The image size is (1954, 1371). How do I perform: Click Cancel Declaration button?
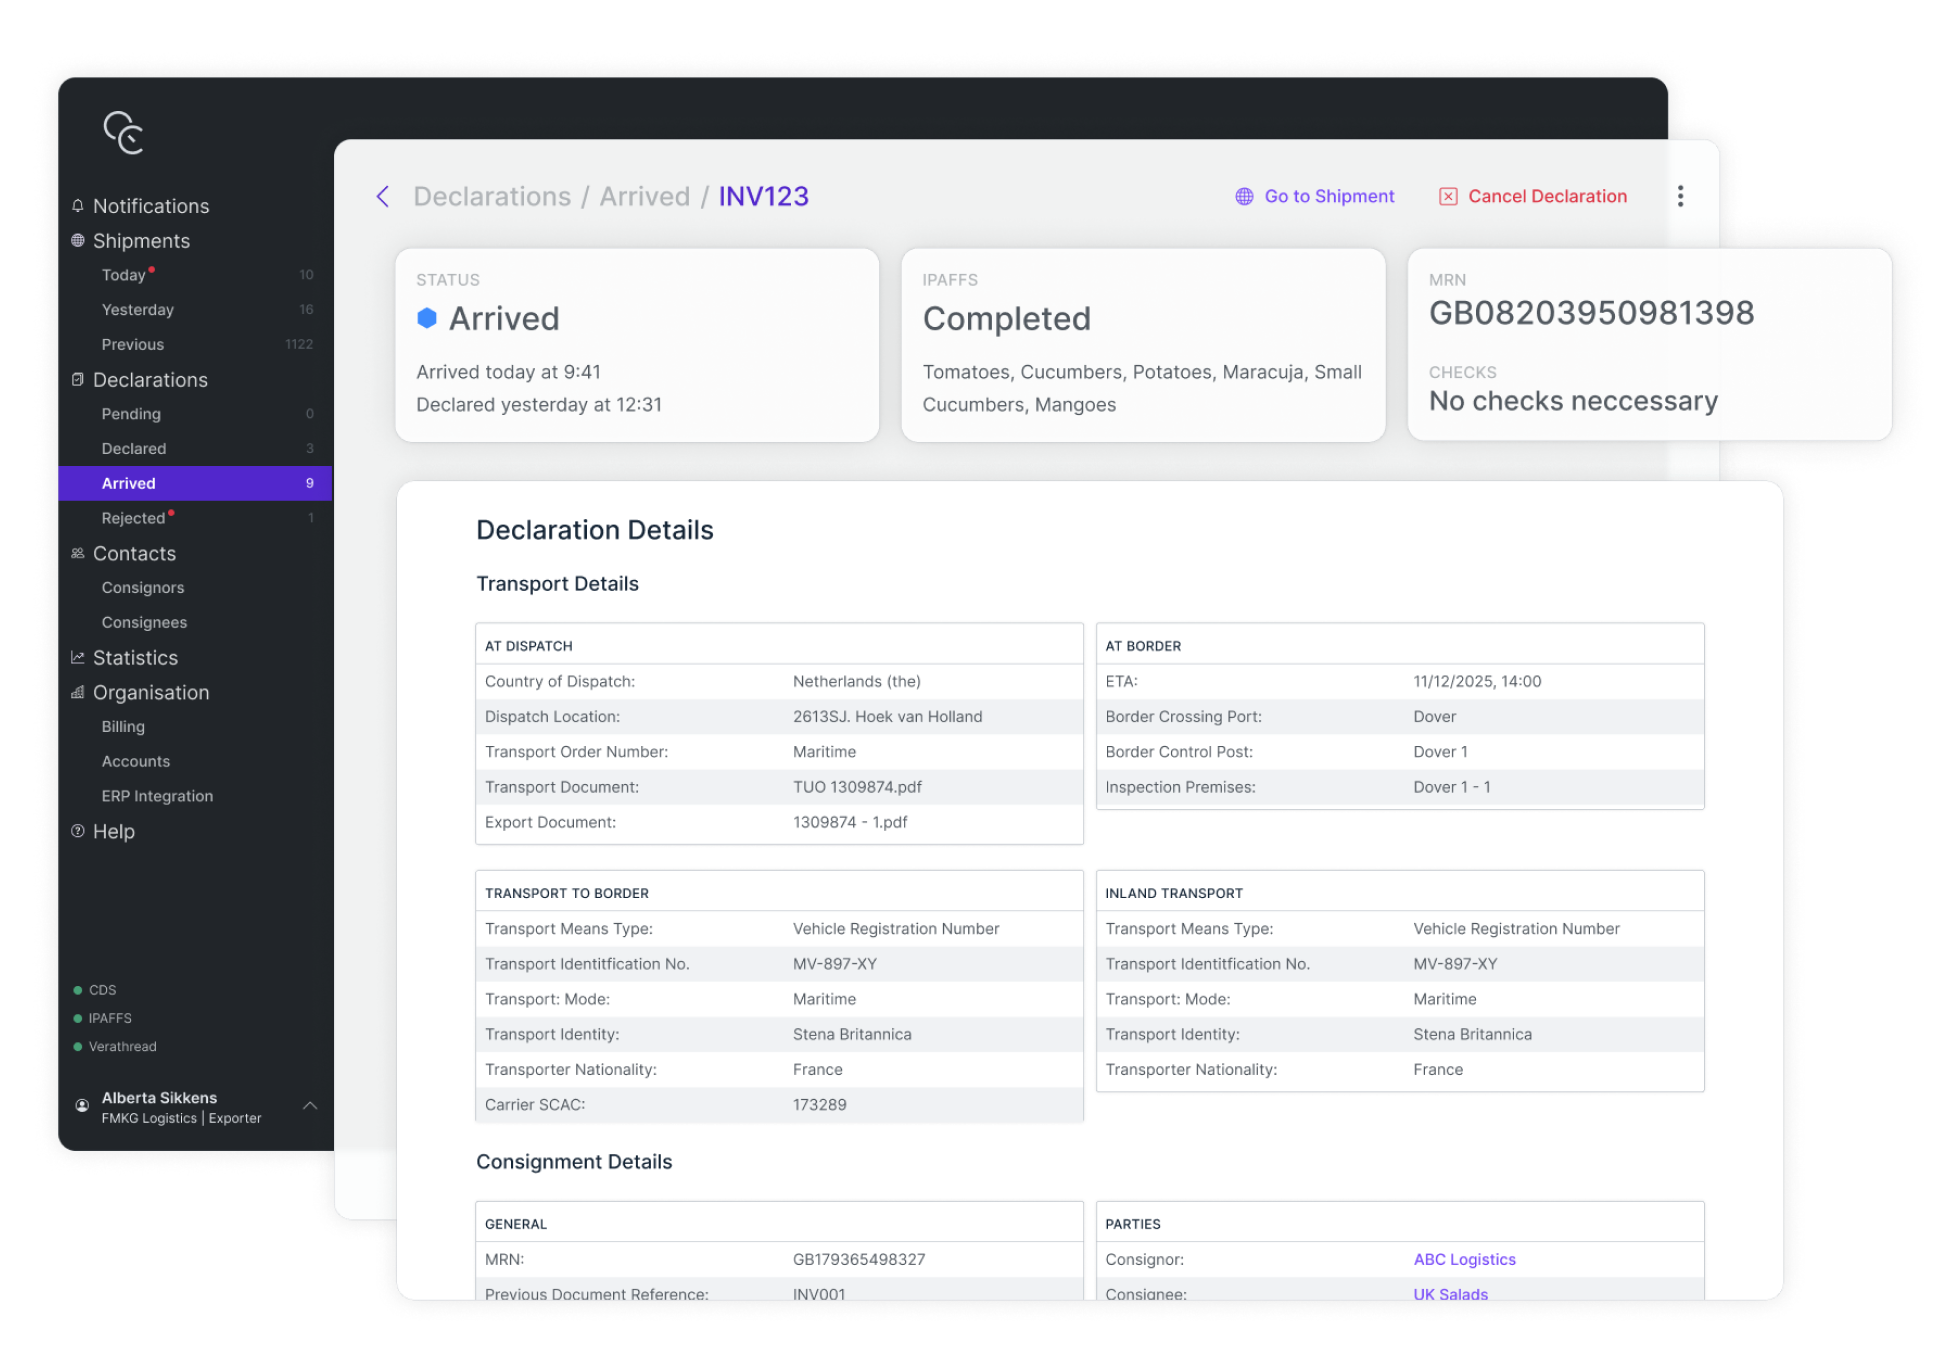coord(1546,197)
